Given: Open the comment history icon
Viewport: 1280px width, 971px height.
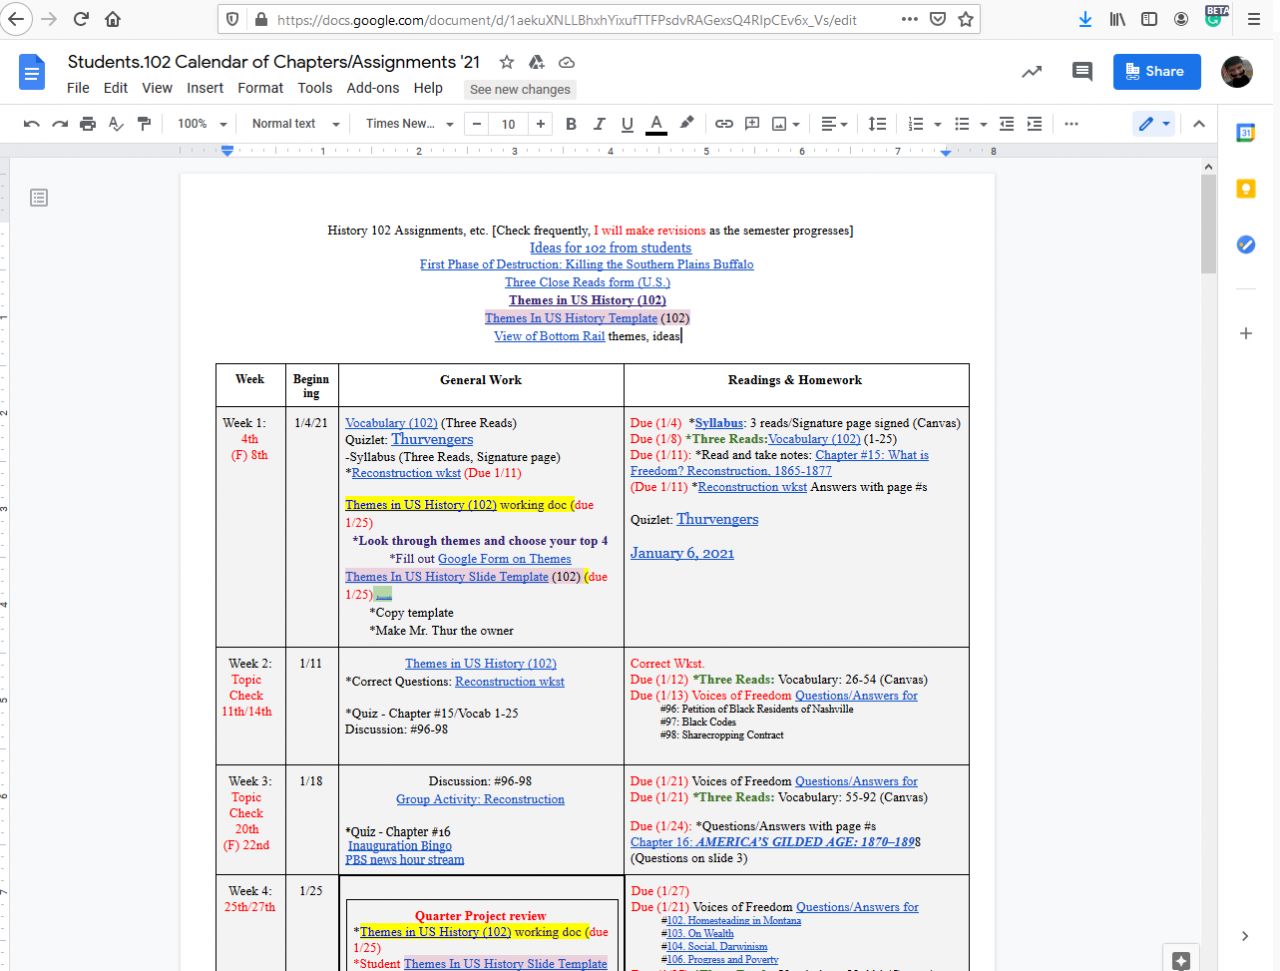Looking at the screenshot, I should [1082, 71].
